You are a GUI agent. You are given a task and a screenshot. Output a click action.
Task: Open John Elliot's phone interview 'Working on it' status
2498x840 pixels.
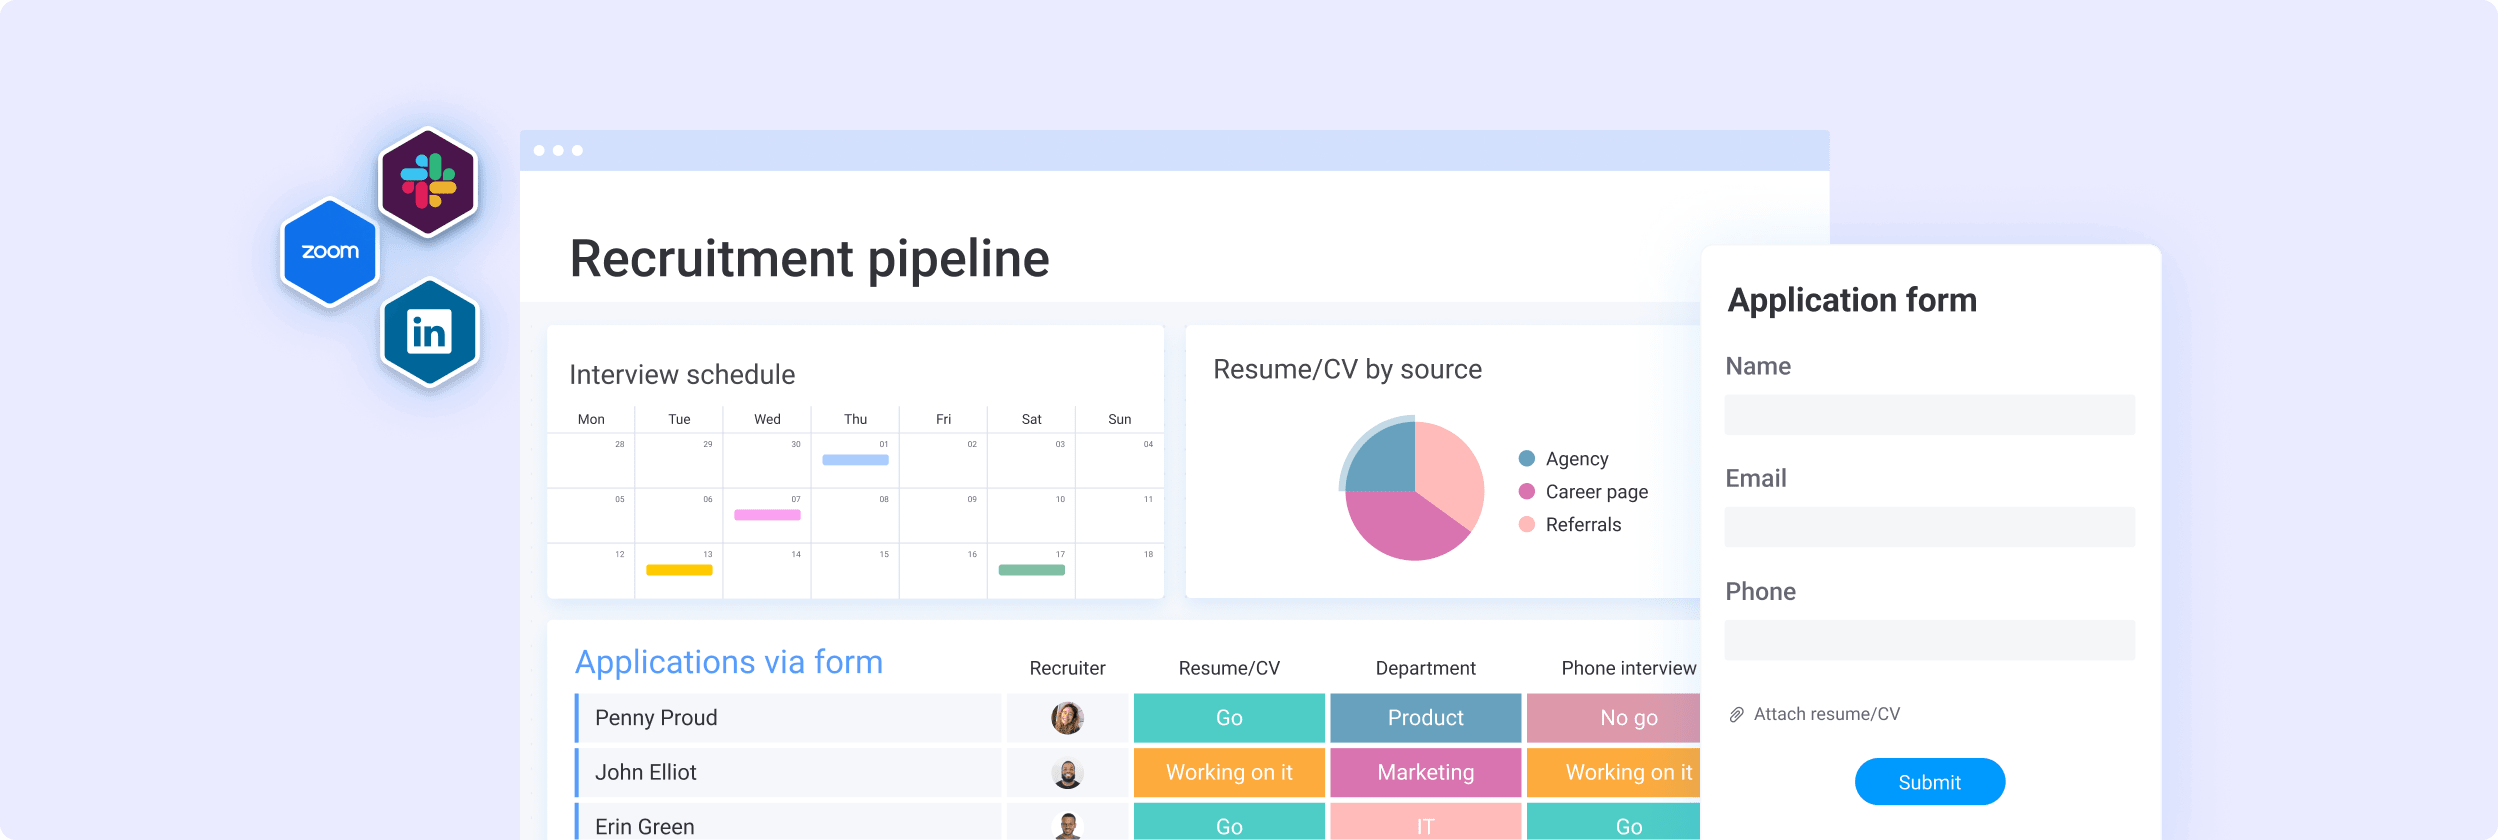[x=1613, y=772]
